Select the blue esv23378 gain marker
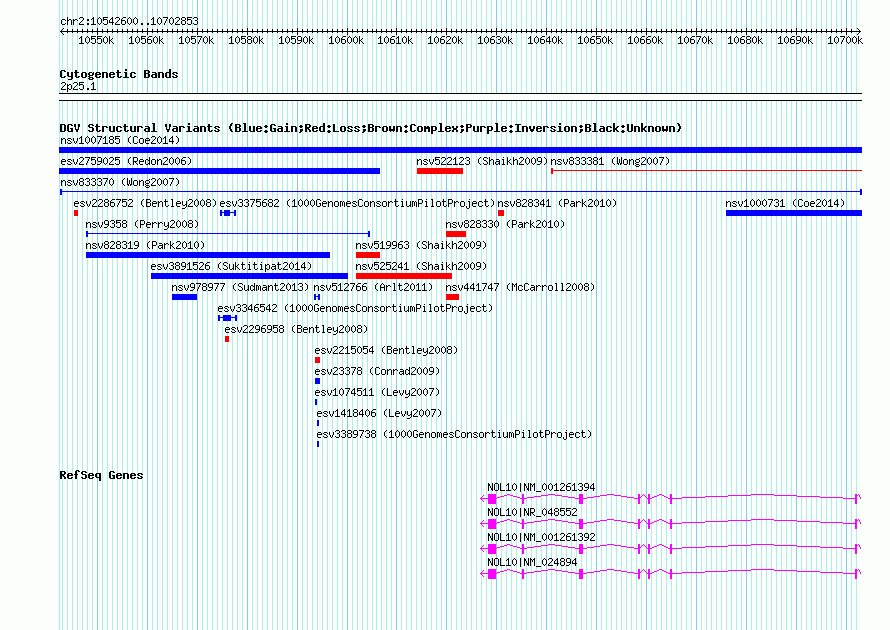The height and width of the screenshot is (630, 890). coord(317,381)
